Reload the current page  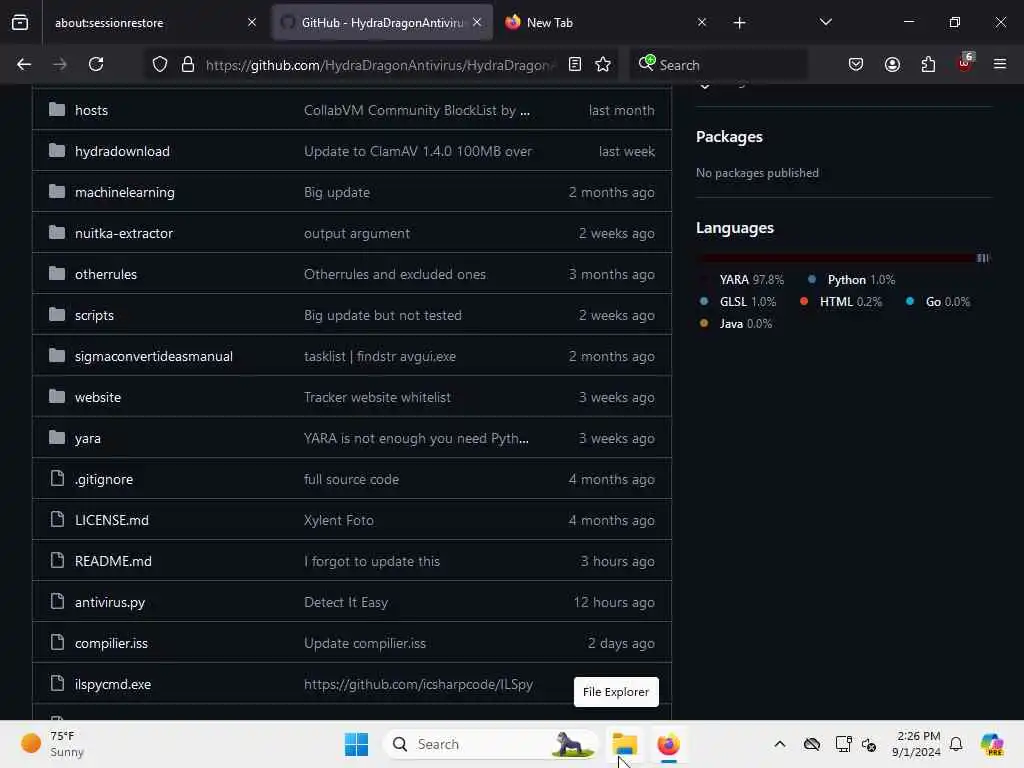coord(96,64)
